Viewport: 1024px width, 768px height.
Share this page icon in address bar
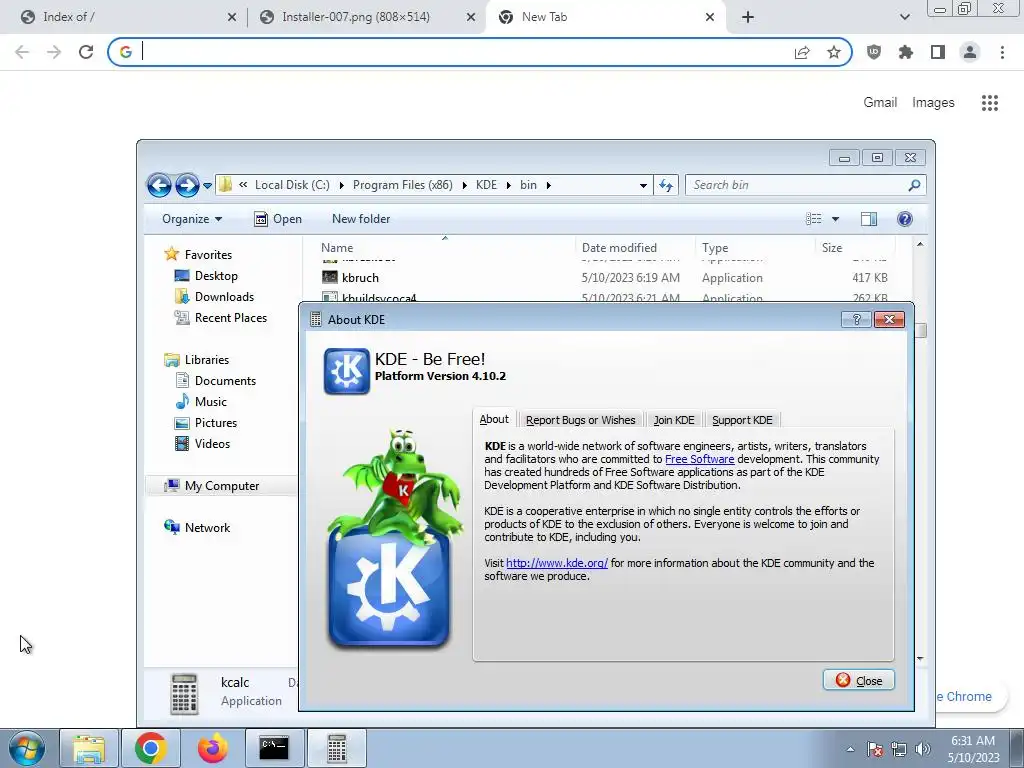802,52
